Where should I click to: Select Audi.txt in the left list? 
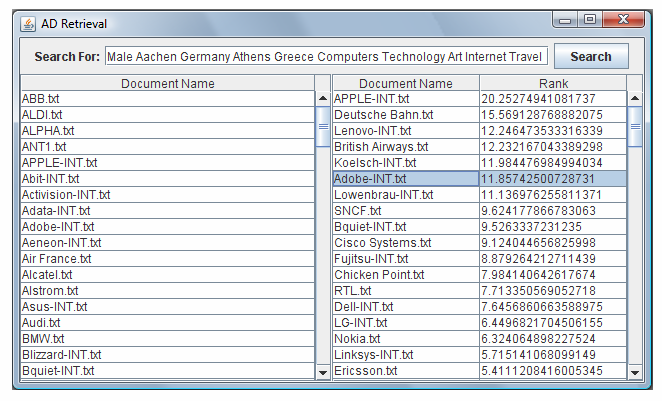pyautogui.click(x=168, y=323)
